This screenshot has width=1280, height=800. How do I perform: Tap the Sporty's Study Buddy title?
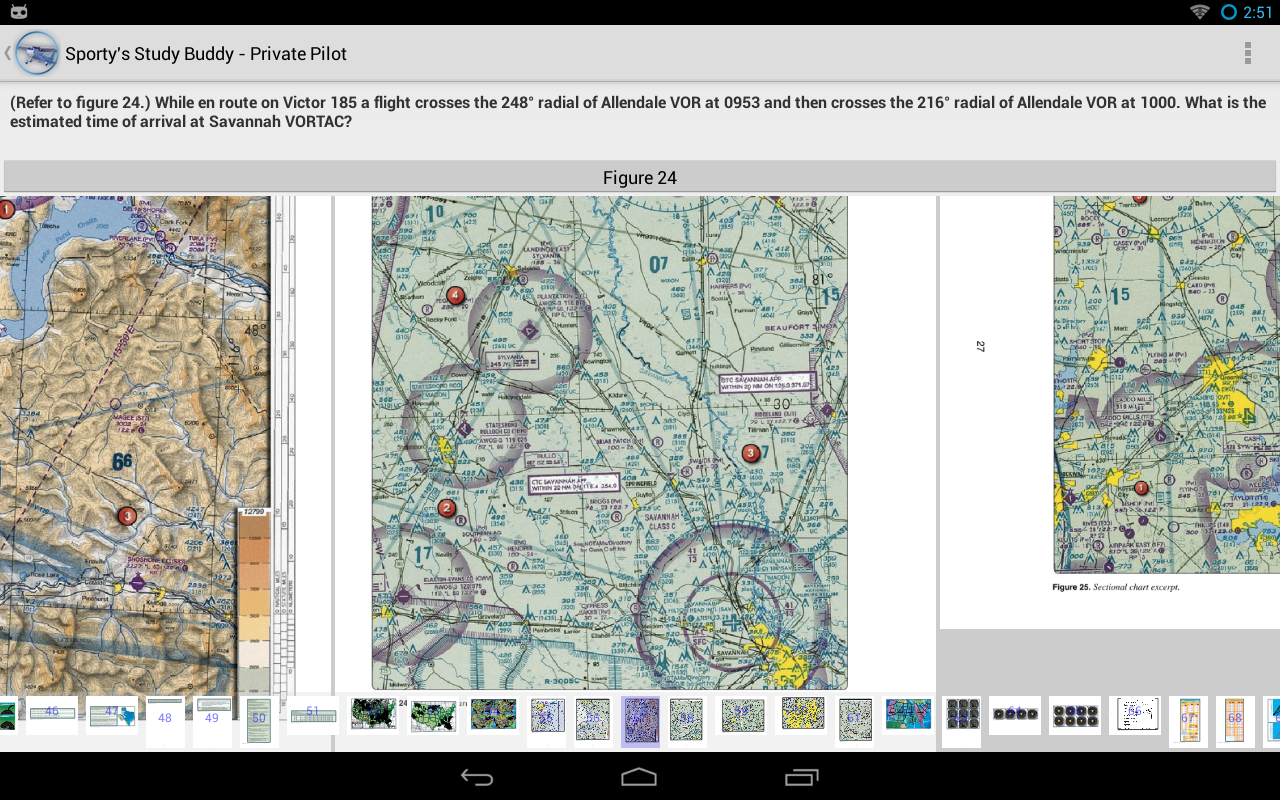[206, 54]
